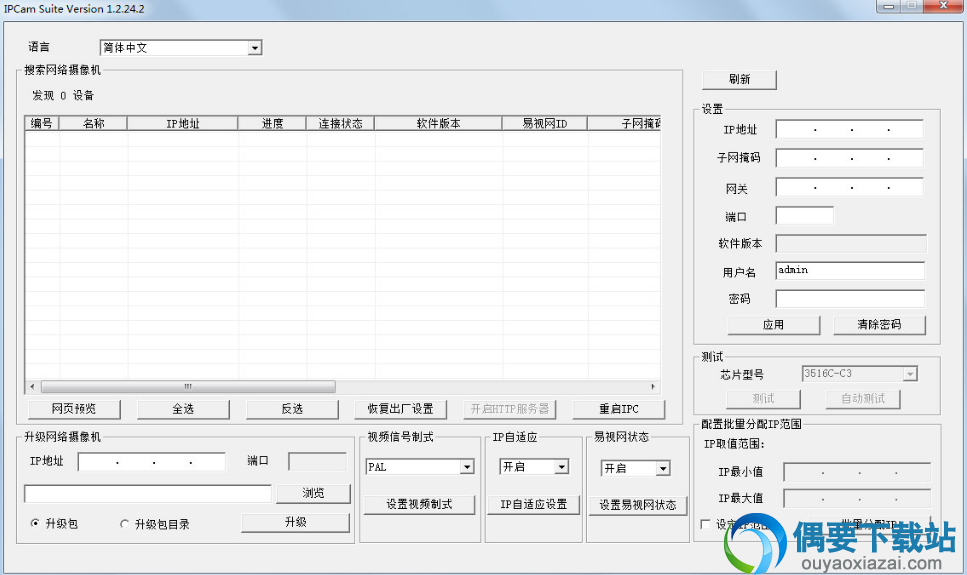Sort by the 编号 column header
This screenshot has height=575, width=967.
pos(42,123)
